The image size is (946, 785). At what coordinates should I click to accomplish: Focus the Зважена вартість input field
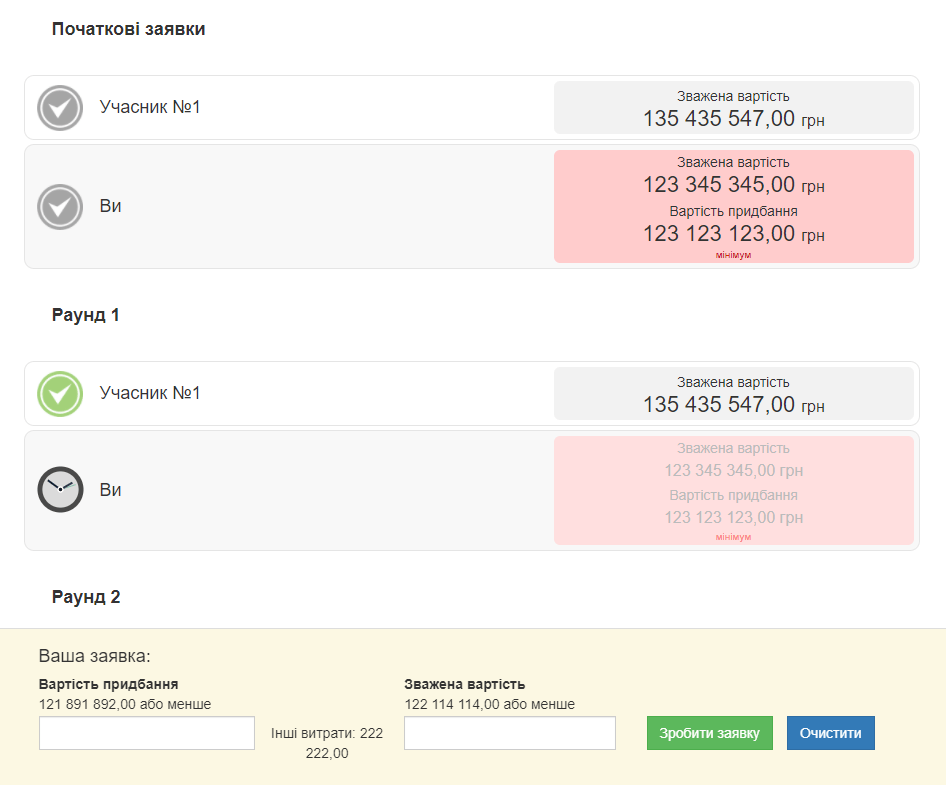509,733
